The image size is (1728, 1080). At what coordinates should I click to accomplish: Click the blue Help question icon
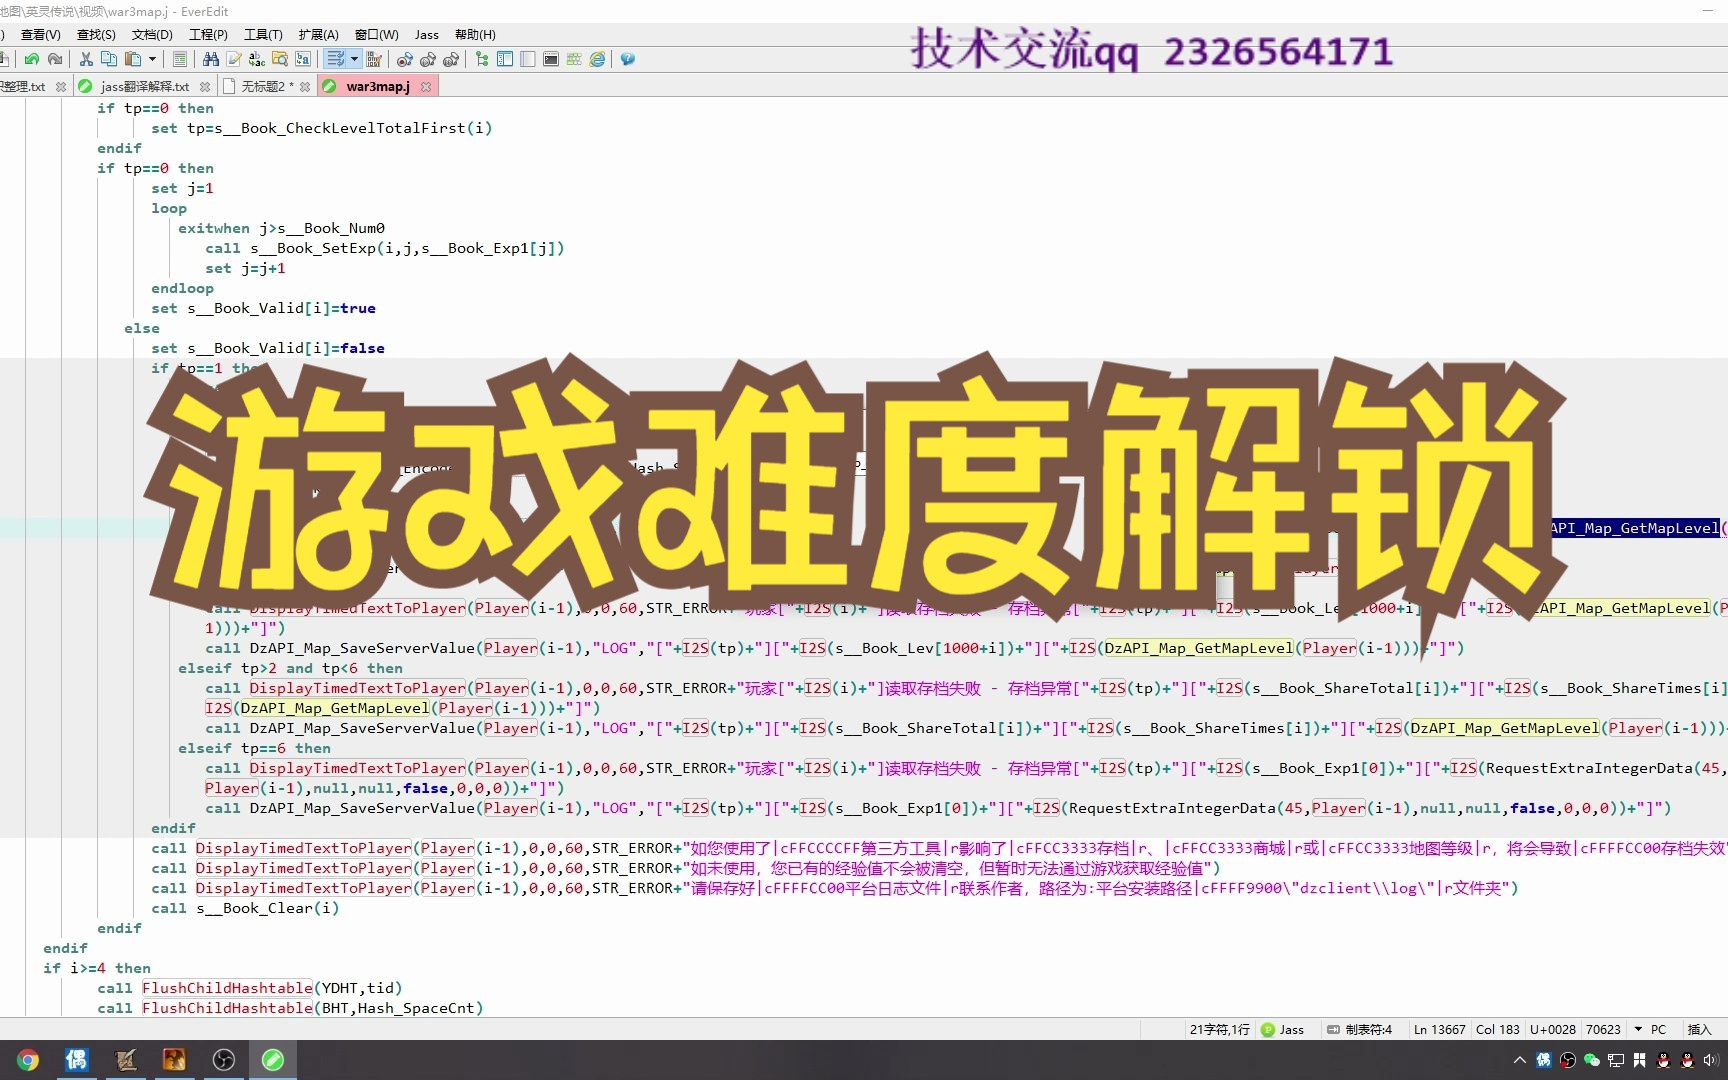(628, 59)
